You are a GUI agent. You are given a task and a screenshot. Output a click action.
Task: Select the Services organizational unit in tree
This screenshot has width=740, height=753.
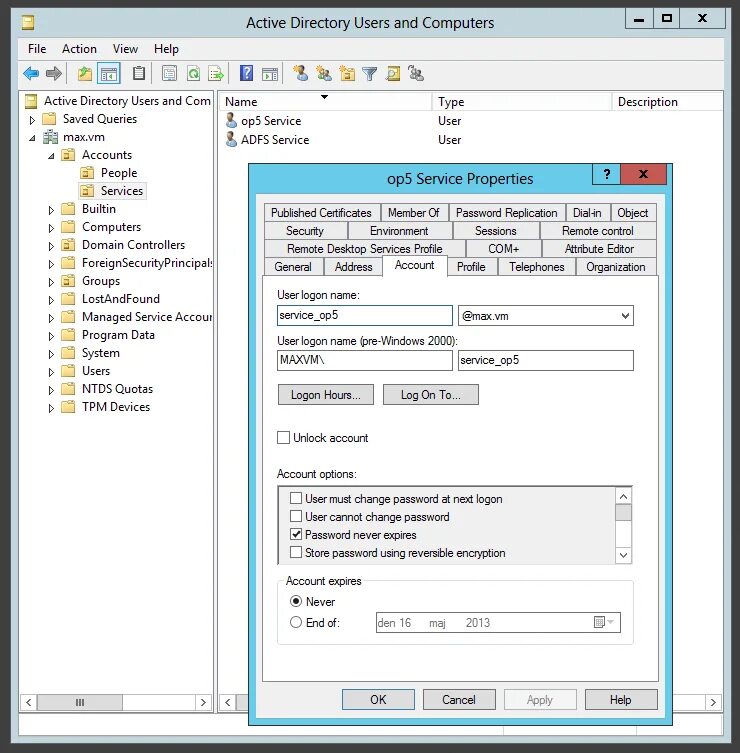click(x=112, y=191)
